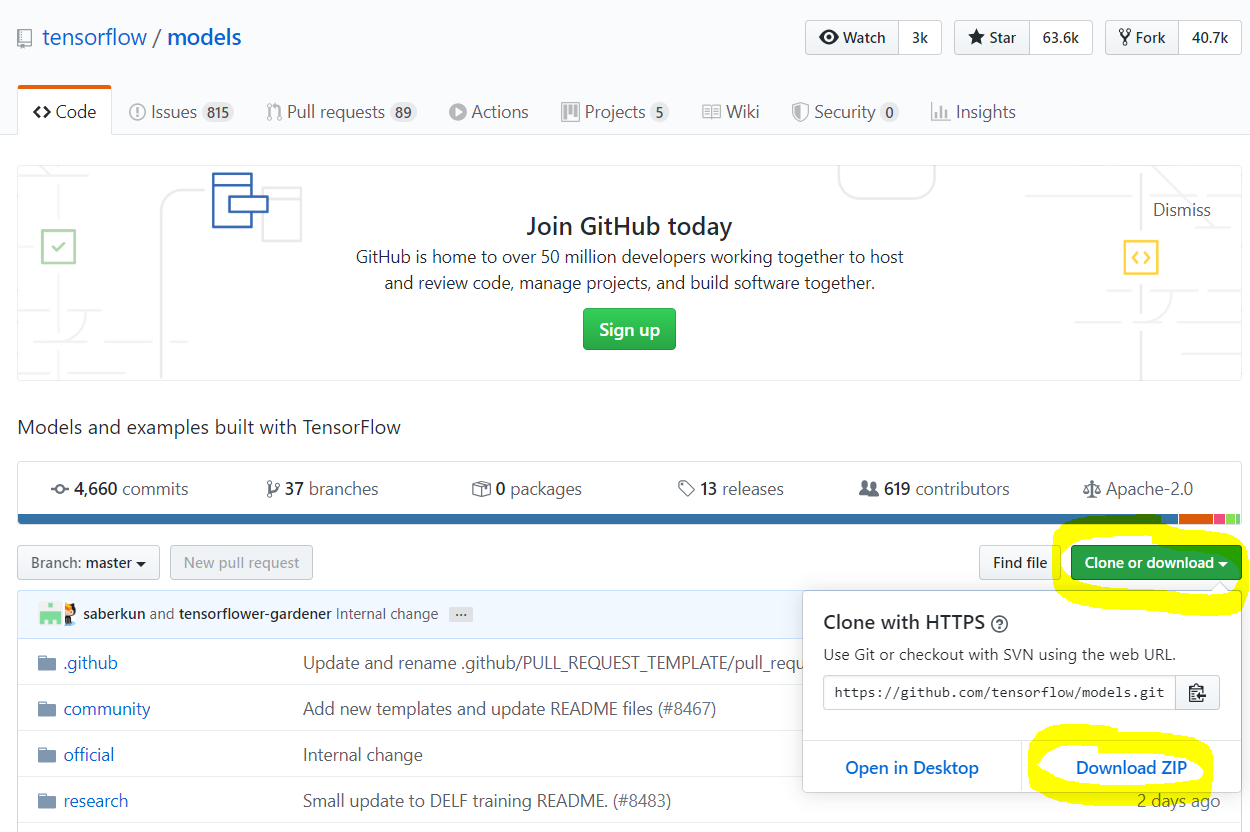The height and width of the screenshot is (832, 1250).
Task: View the 37 branches
Action: [322, 489]
